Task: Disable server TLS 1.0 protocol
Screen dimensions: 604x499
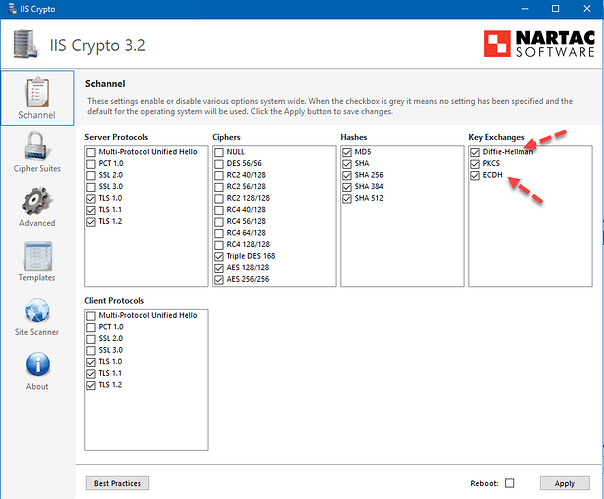Action: [x=91, y=198]
